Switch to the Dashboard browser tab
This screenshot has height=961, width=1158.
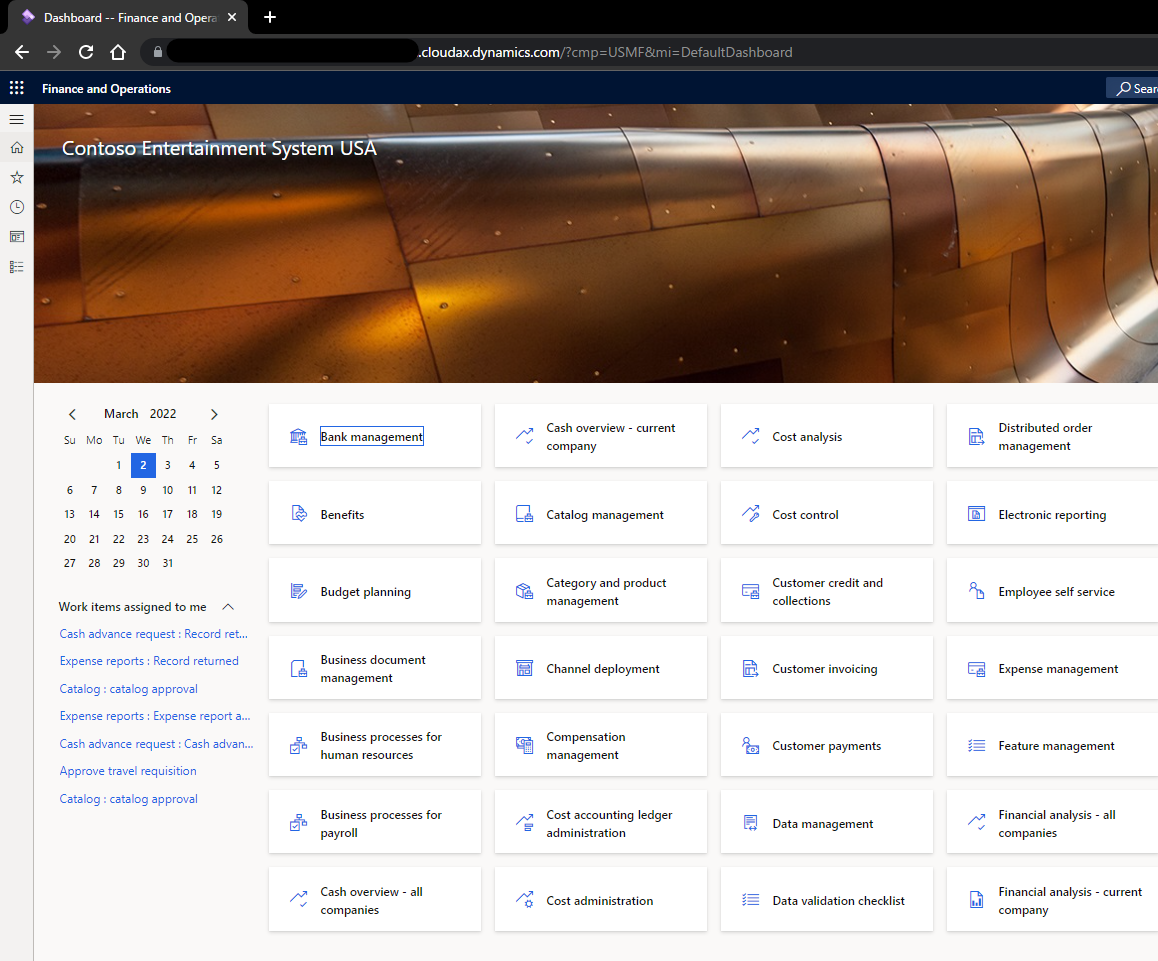tap(126, 17)
